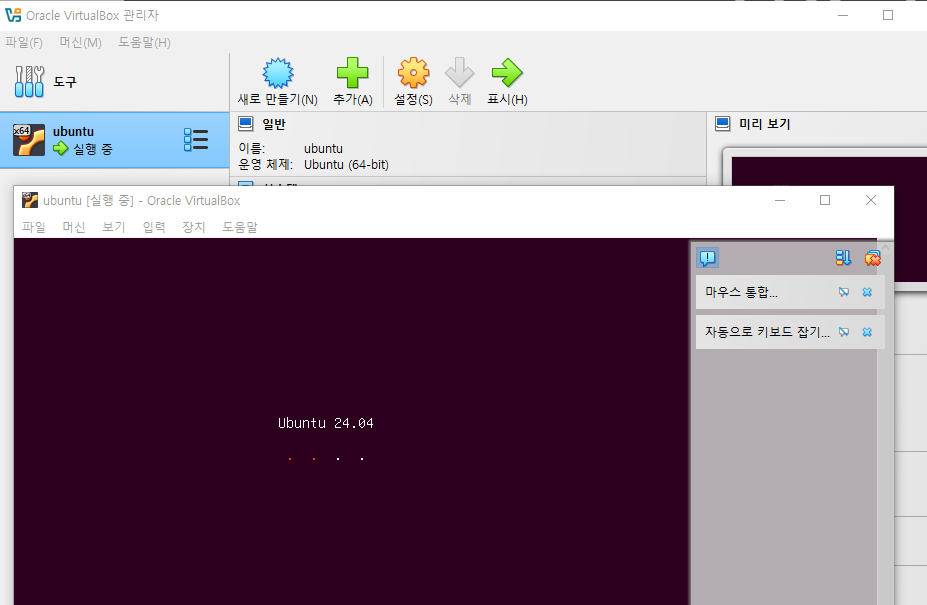Open the ubuntu machine list menu icon

point(196,140)
